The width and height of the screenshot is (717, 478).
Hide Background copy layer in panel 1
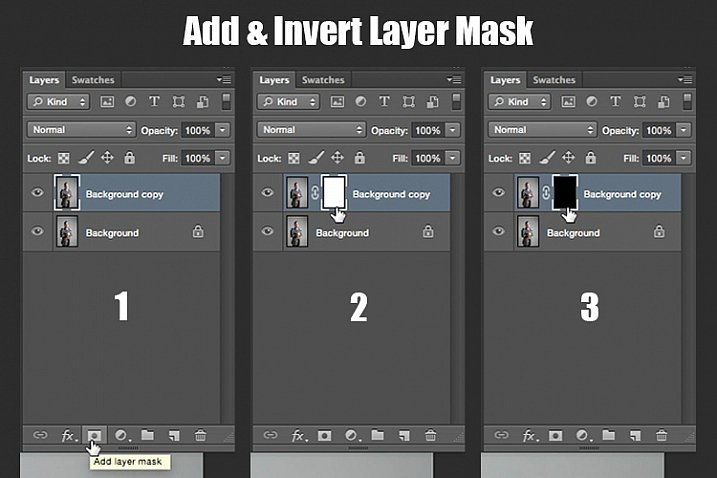coord(38,194)
